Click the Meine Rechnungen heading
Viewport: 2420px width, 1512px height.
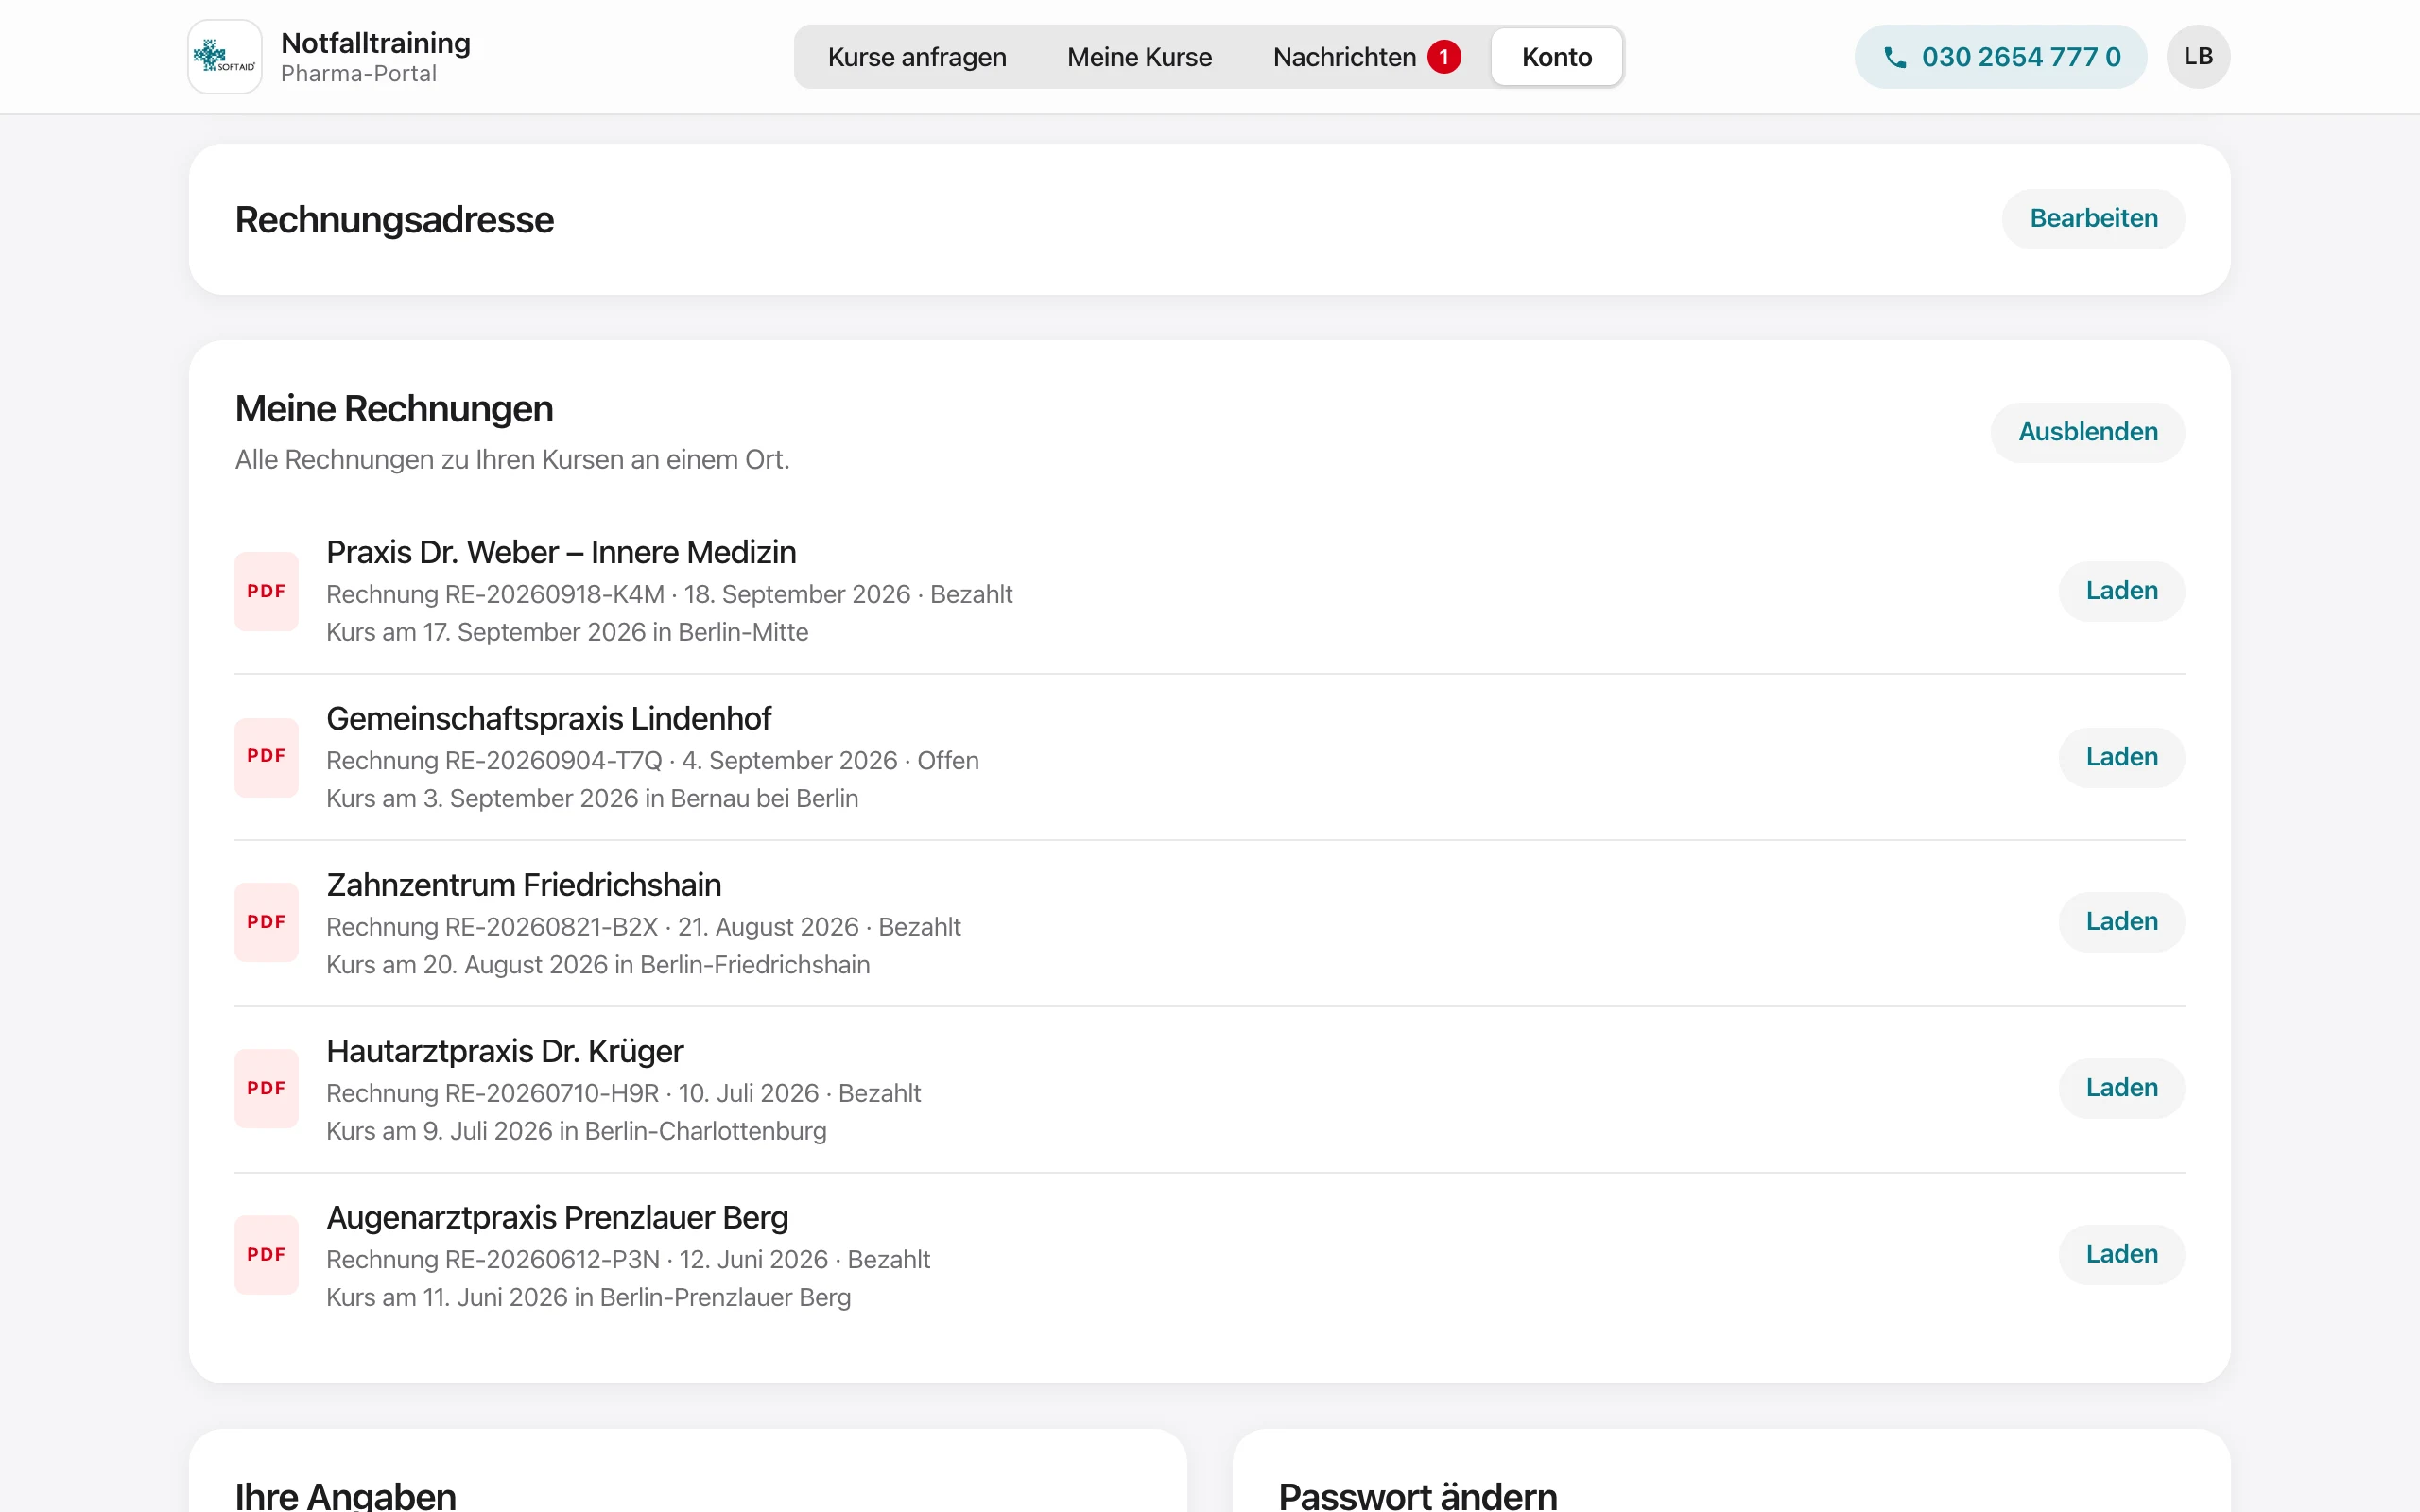pos(394,409)
